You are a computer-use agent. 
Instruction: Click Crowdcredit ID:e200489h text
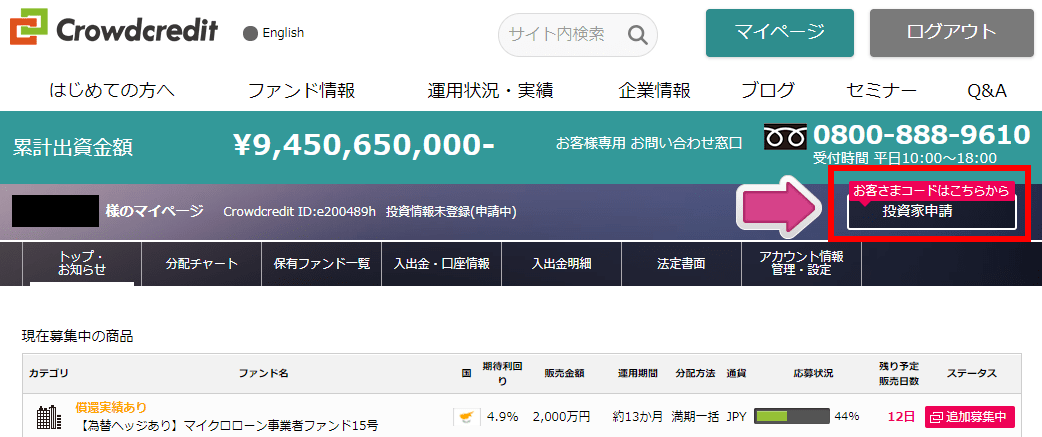[300, 212]
